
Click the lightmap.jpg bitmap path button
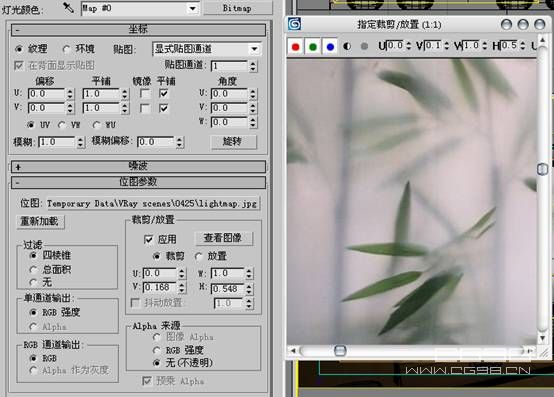click(x=154, y=203)
